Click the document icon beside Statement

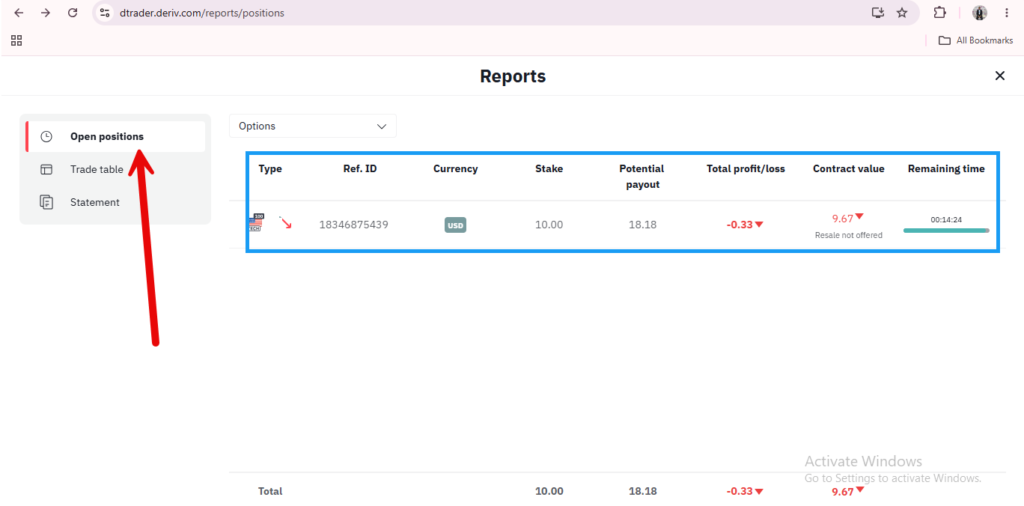[46, 202]
